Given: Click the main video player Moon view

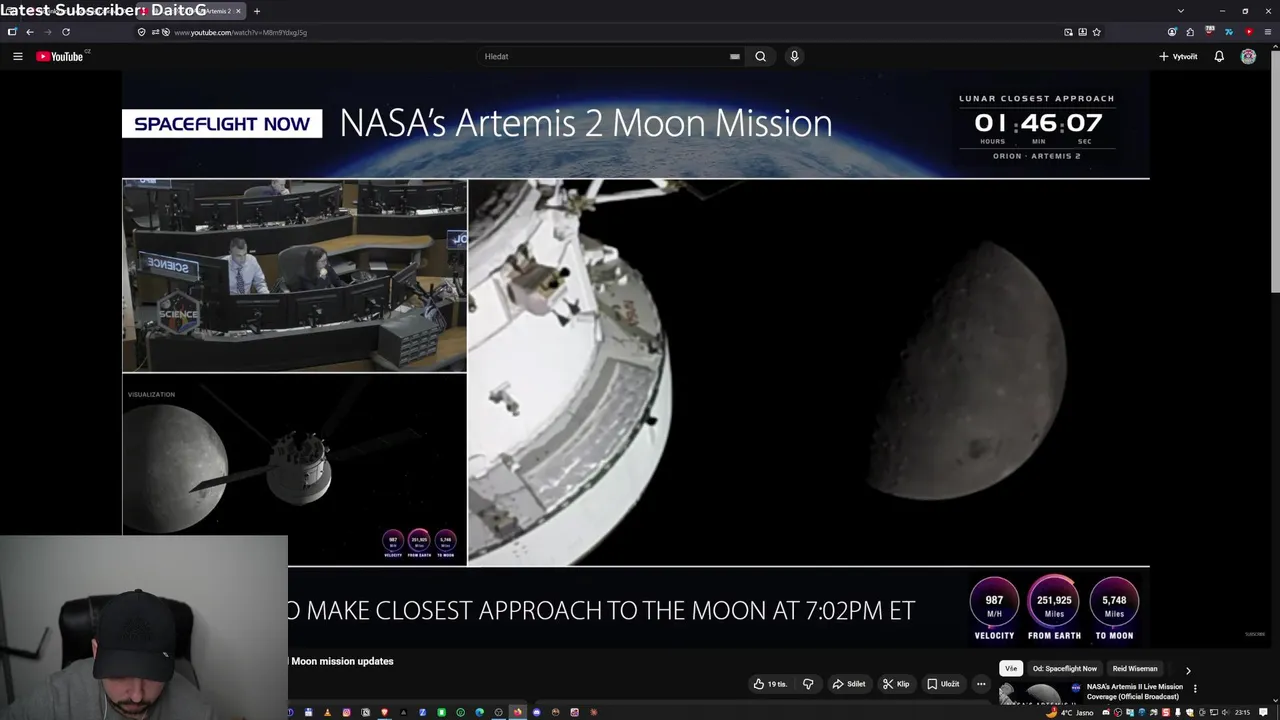Looking at the screenshot, I should tap(808, 372).
